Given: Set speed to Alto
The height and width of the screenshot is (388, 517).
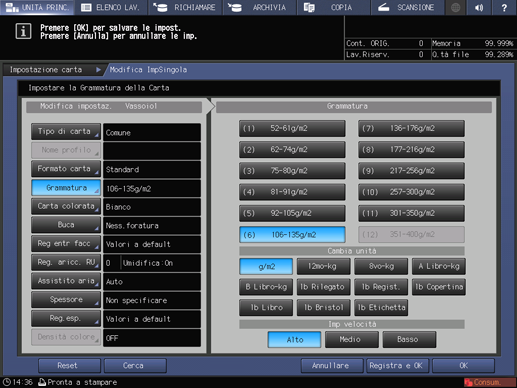Looking at the screenshot, I should click(x=294, y=340).
